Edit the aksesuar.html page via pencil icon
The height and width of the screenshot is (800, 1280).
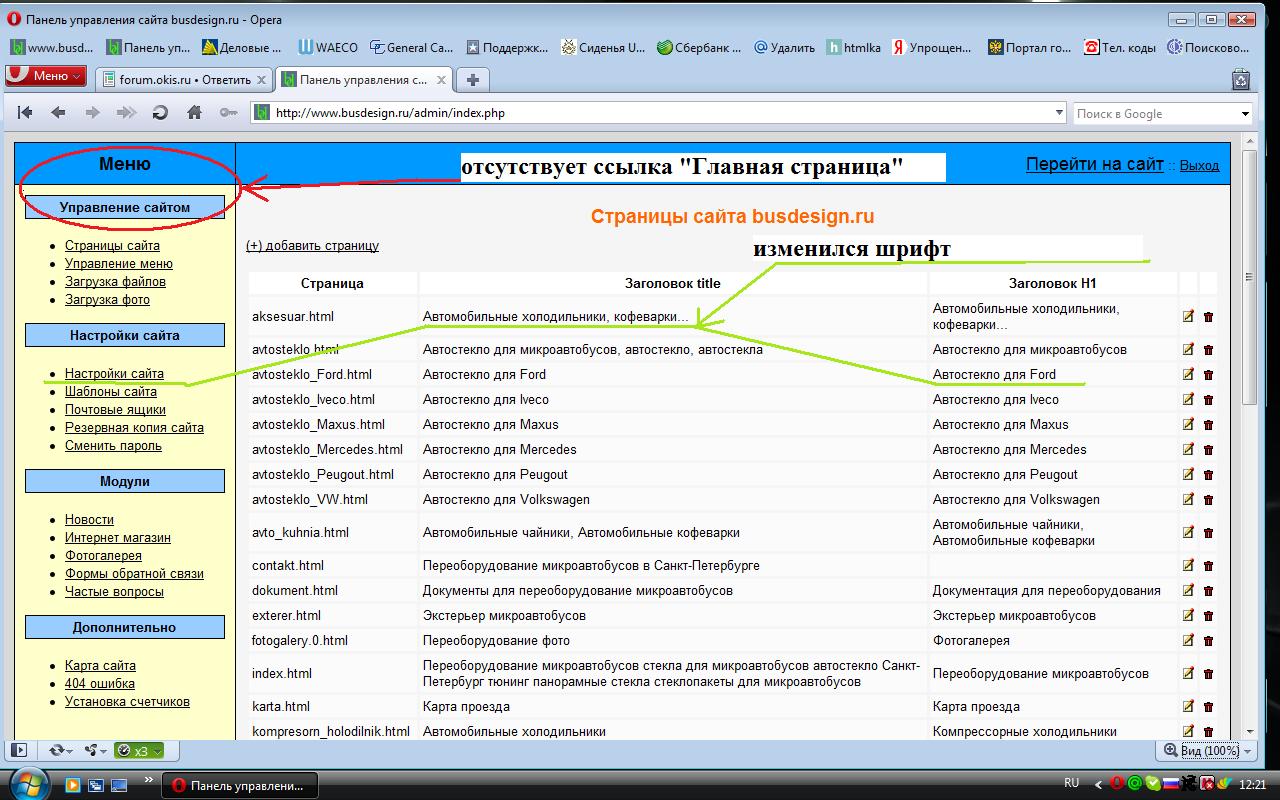pyautogui.click(x=1188, y=317)
